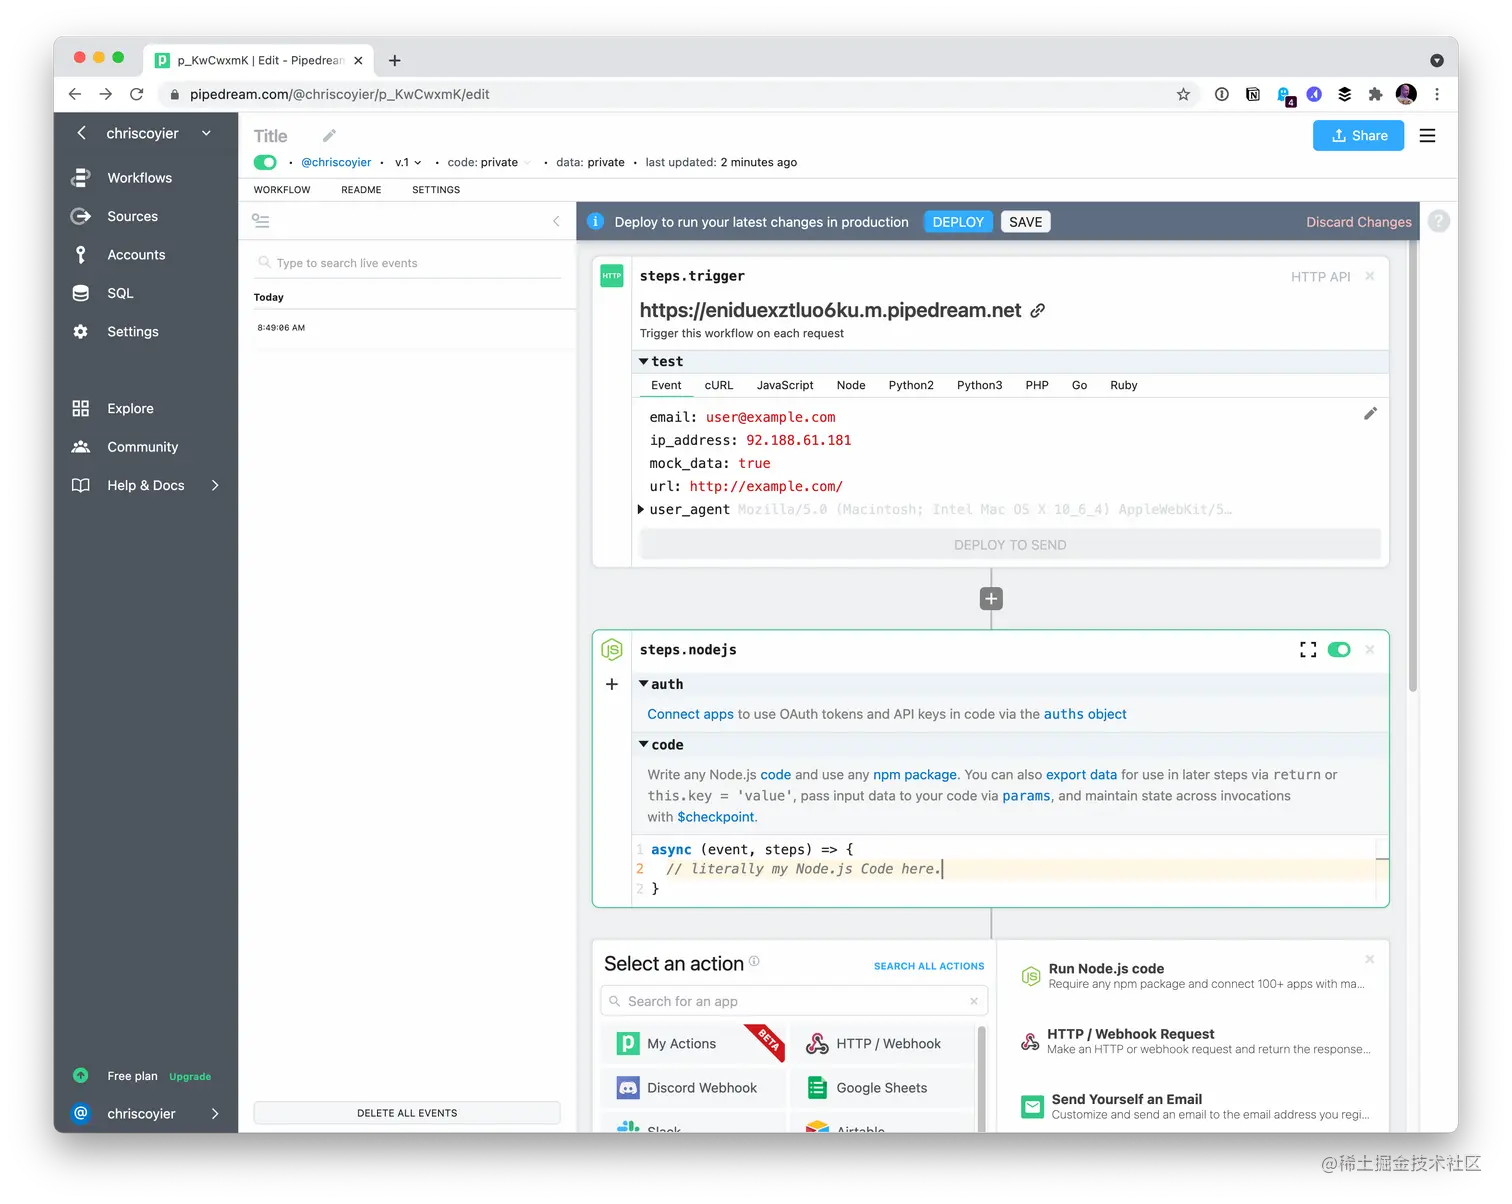The width and height of the screenshot is (1512, 1204).
Task: Click Discard Changes
Action: tap(1359, 222)
